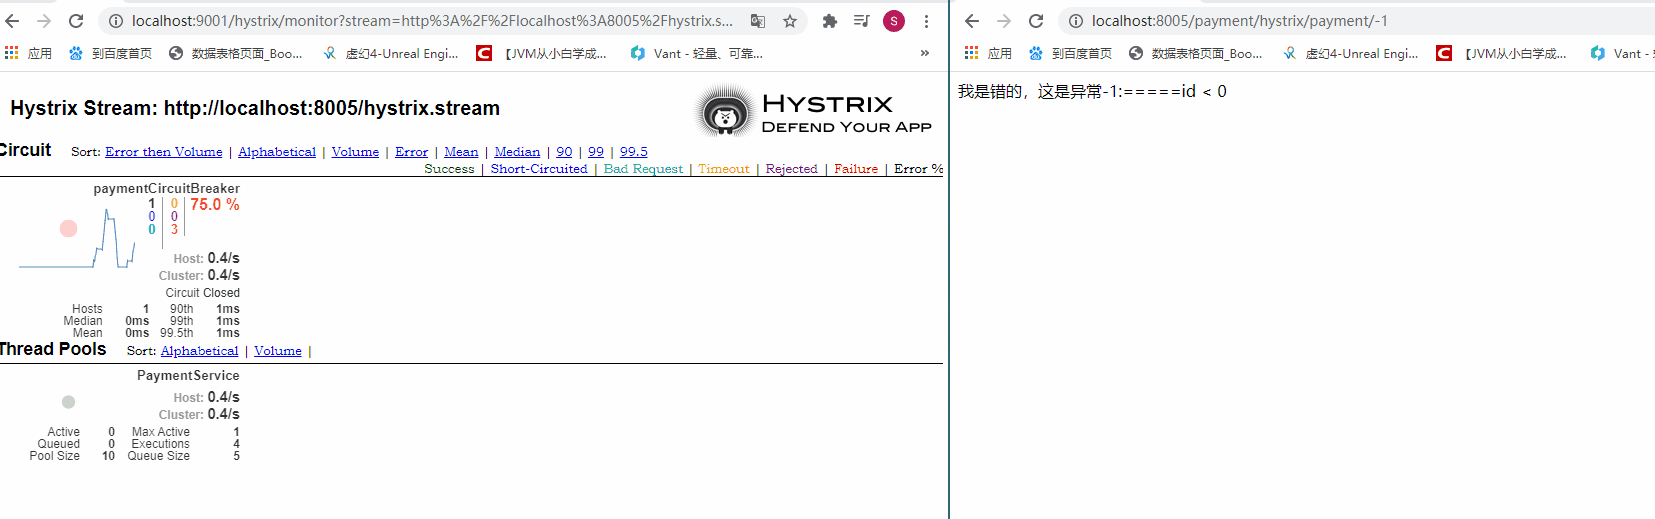Sort thread pools Alphabetical
The width and height of the screenshot is (1655, 519).
click(200, 351)
